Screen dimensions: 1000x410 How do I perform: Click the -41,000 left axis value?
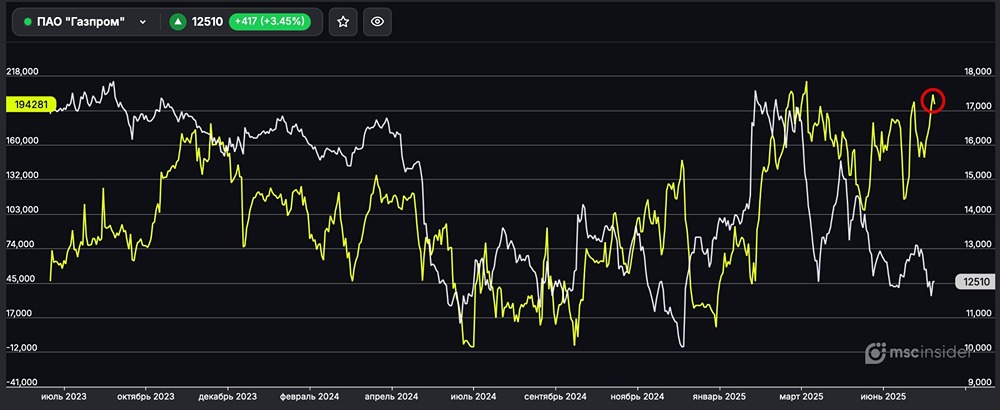click(22, 383)
